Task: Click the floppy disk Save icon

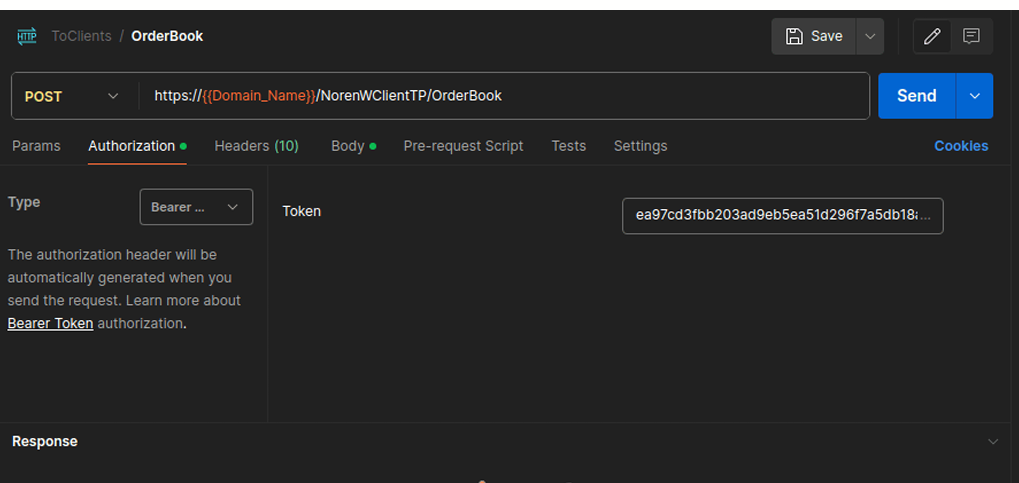Action: click(795, 36)
